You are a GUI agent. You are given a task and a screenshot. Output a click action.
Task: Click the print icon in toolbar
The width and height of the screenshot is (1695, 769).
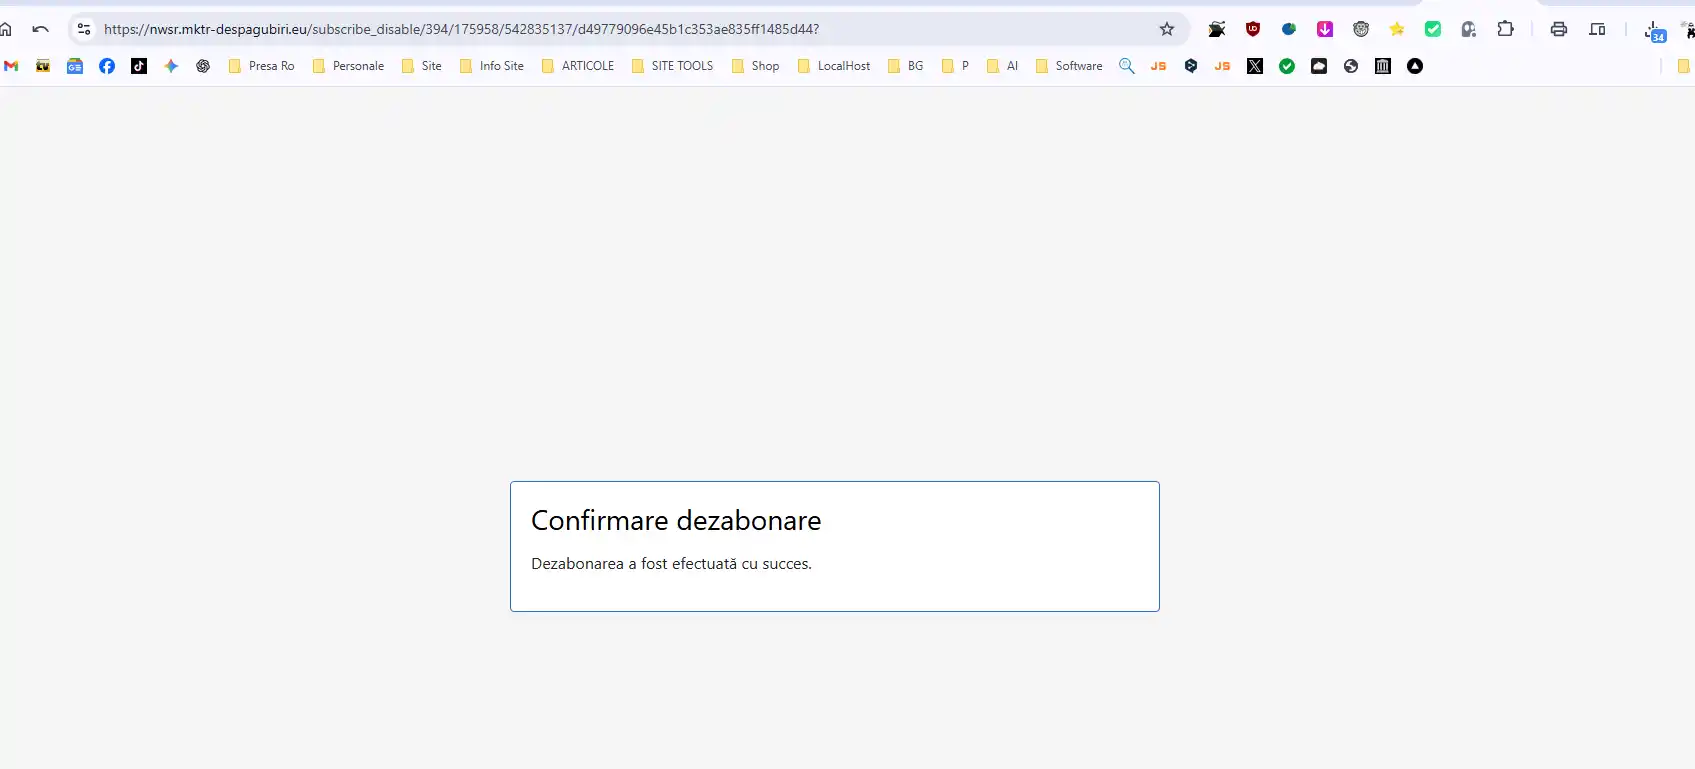[x=1558, y=29]
